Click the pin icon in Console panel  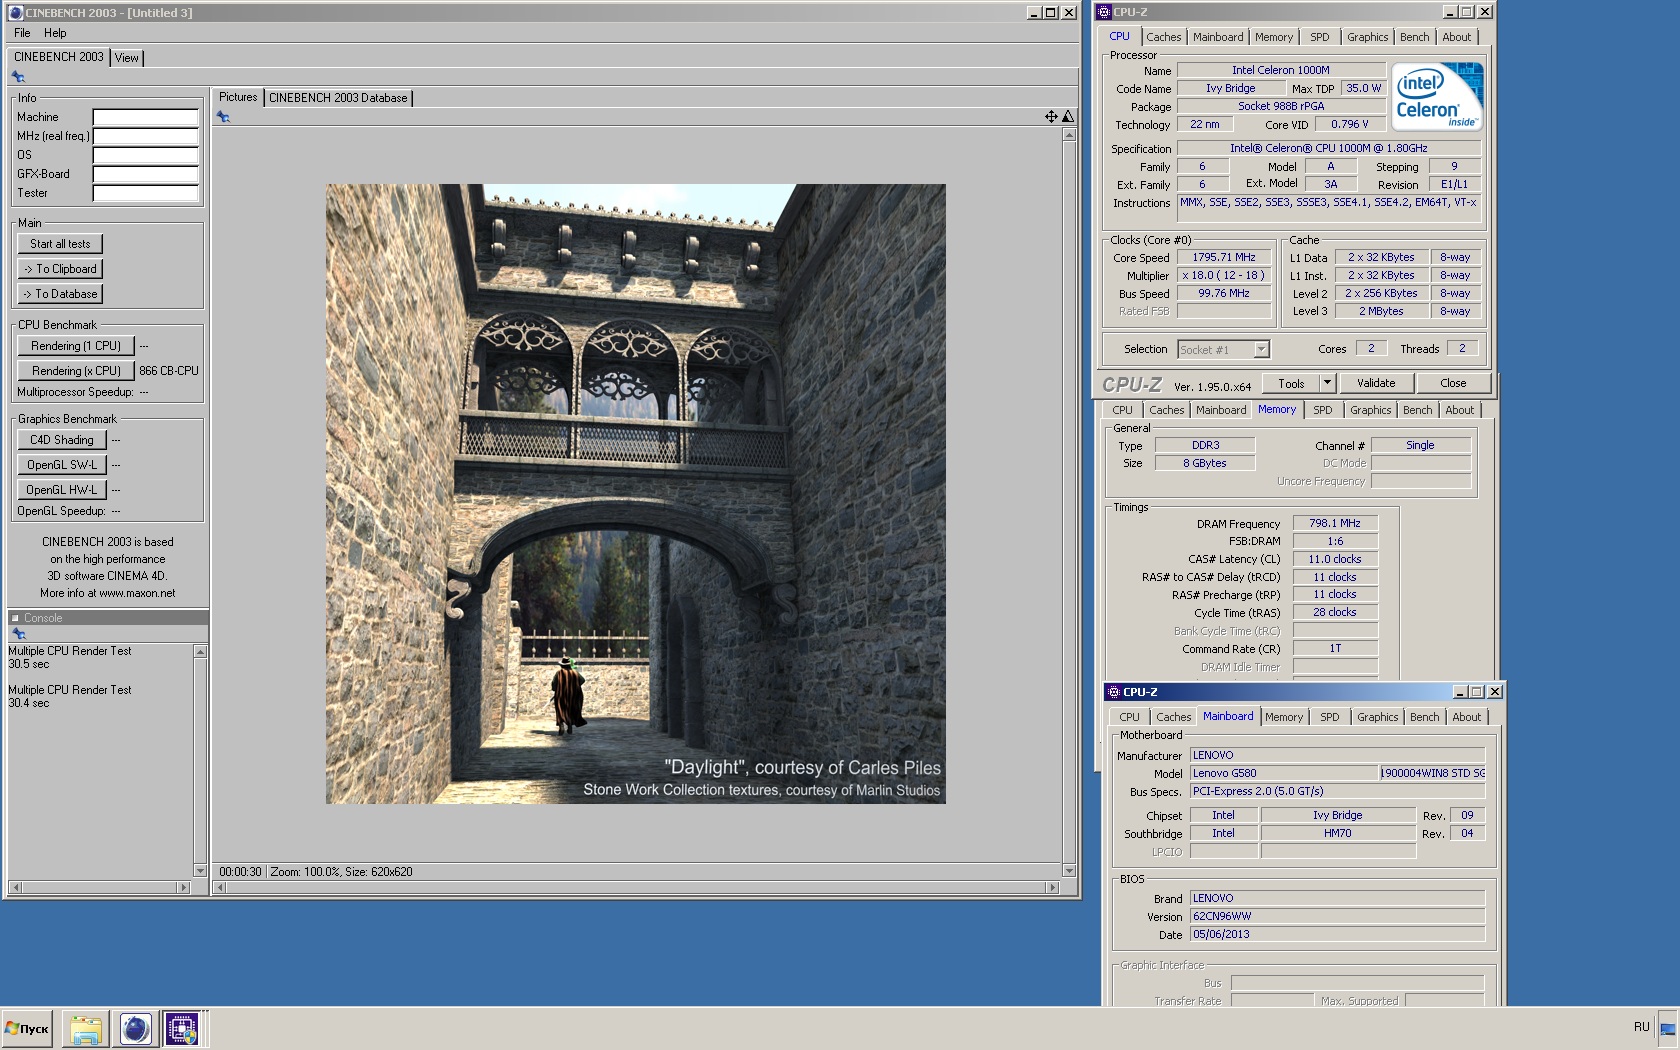point(18,633)
